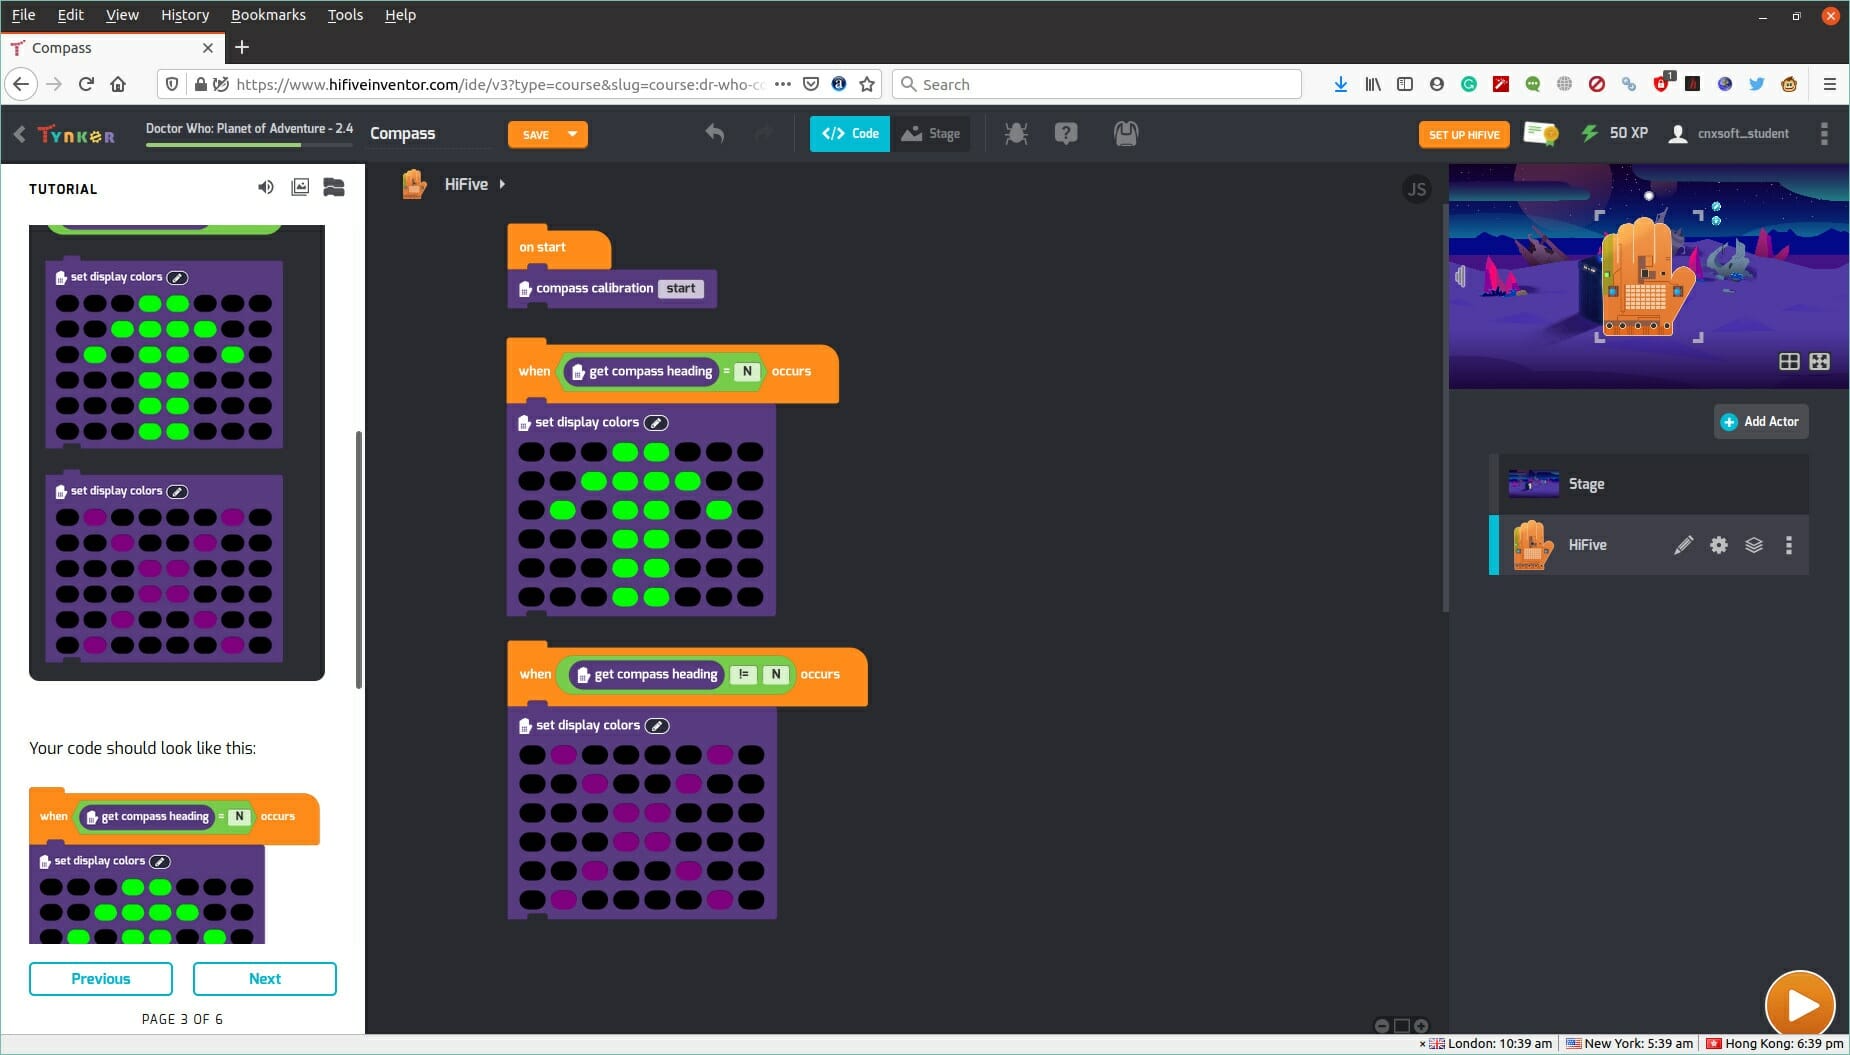1850x1055 pixels.
Task: Undo the last change
Action: coord(714,133)
